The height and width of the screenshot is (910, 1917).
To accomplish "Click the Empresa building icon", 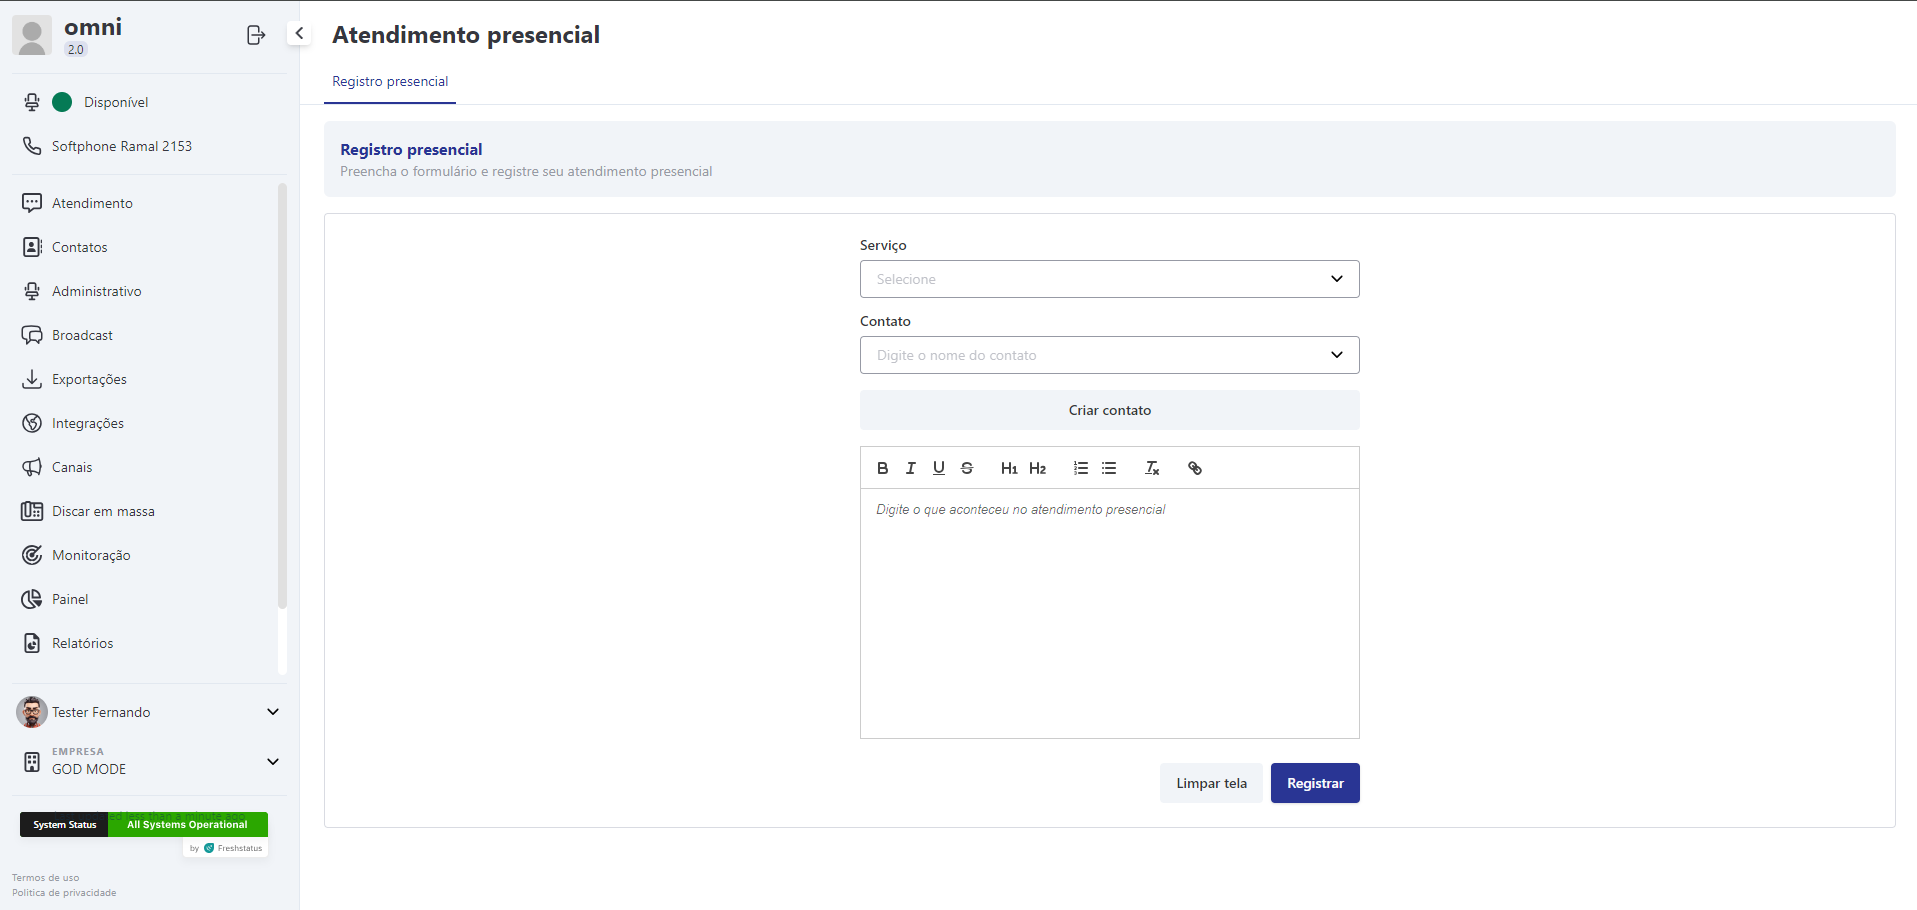I will (32, 762).
